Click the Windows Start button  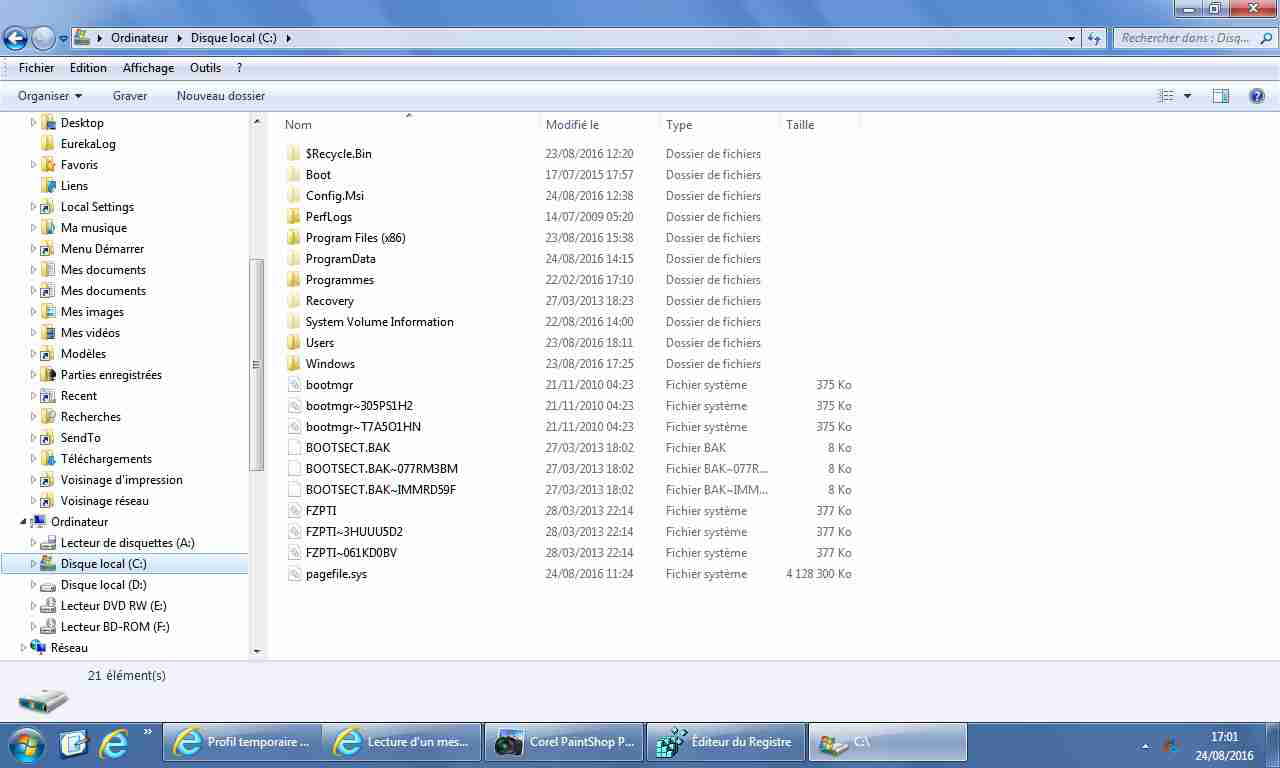(x=26, y=744)
